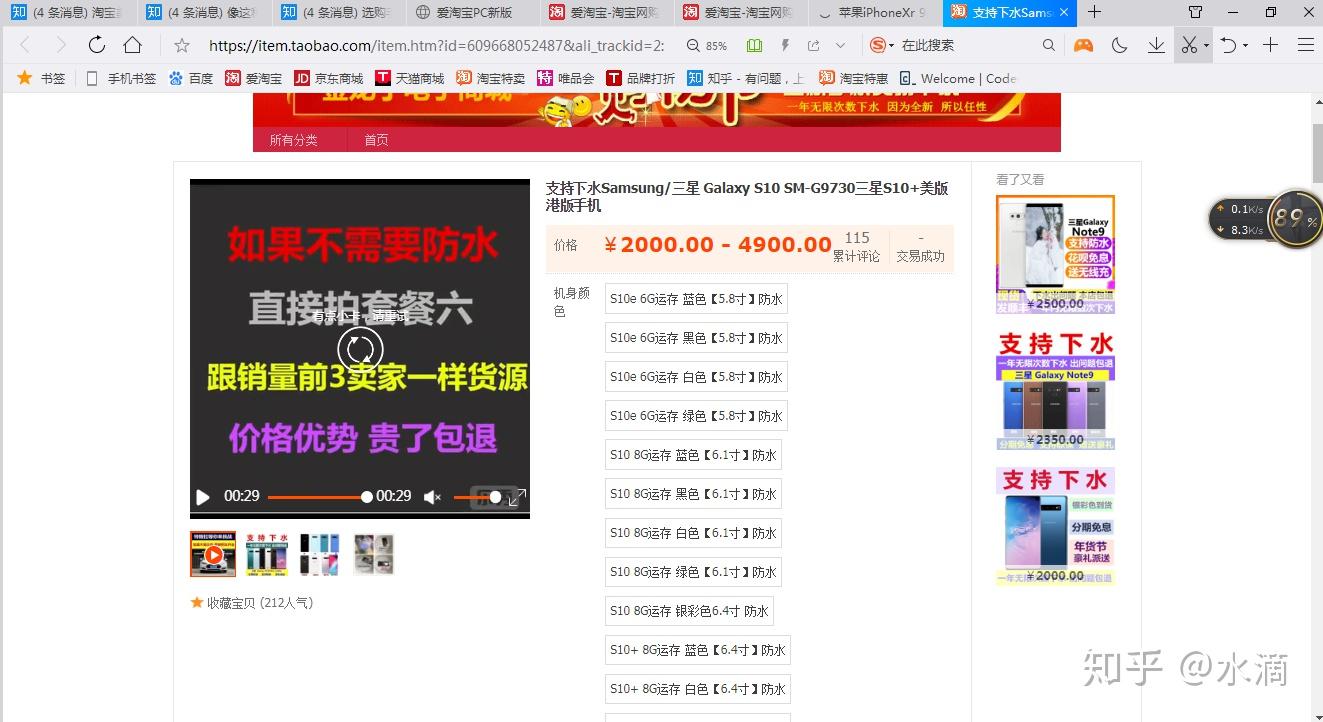Screen dimensions: 1323x722
Task: Switch to the 爱淘宝PC新版 tab
Action: pos(473,12)
